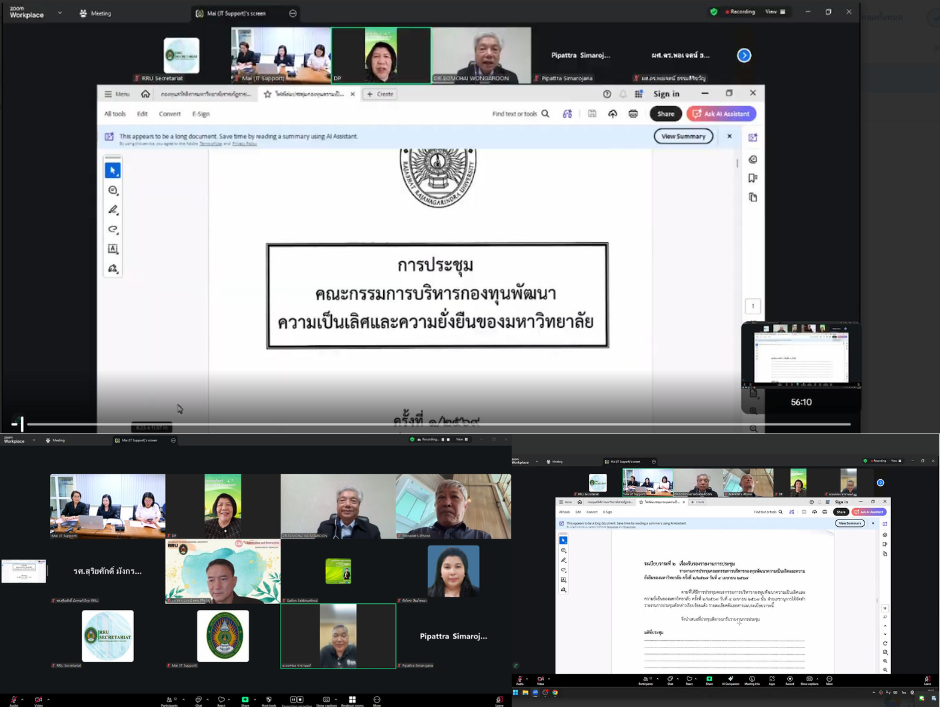Screen dimensions: 940x707
Task: Open dropdown beside Mai (IT Support)'s screen
Action: (x=293, y=13)
